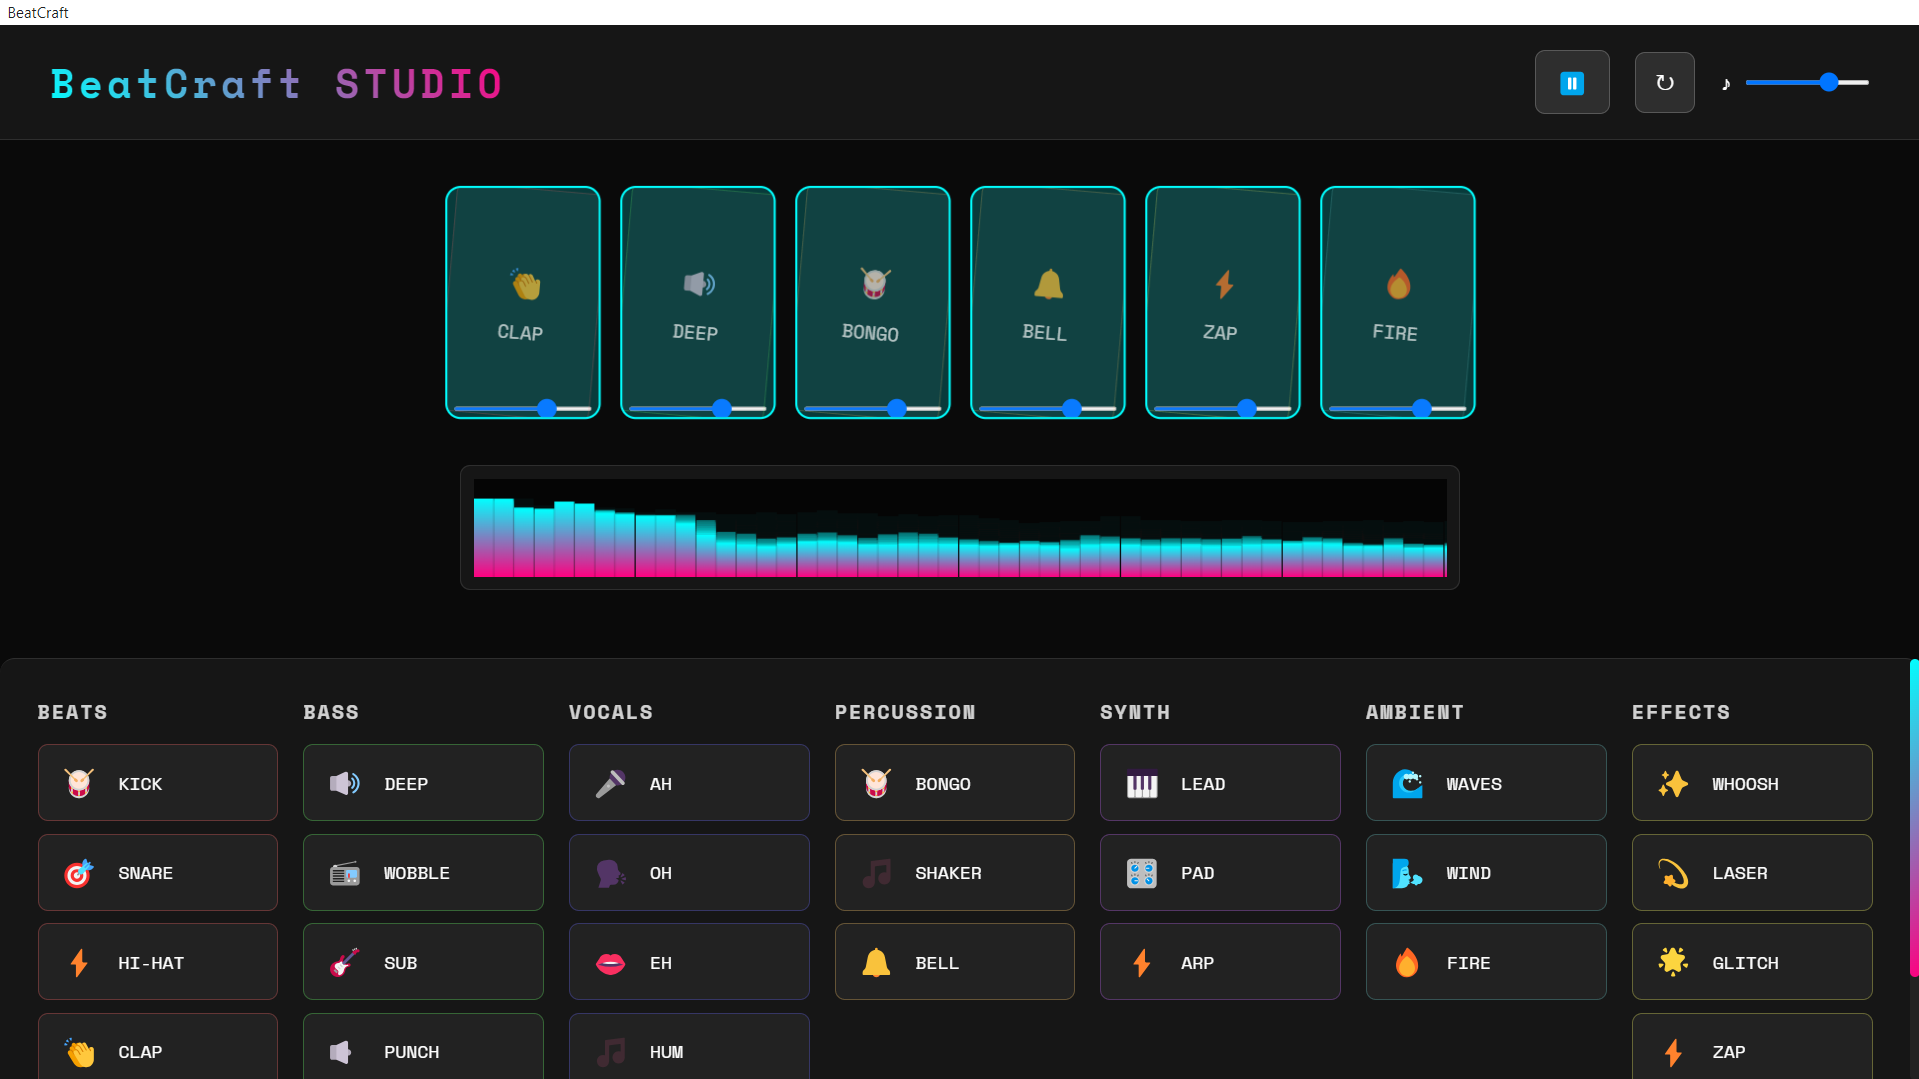
Task: Select the WOBBLE bass sound
Action: [422, 872]
